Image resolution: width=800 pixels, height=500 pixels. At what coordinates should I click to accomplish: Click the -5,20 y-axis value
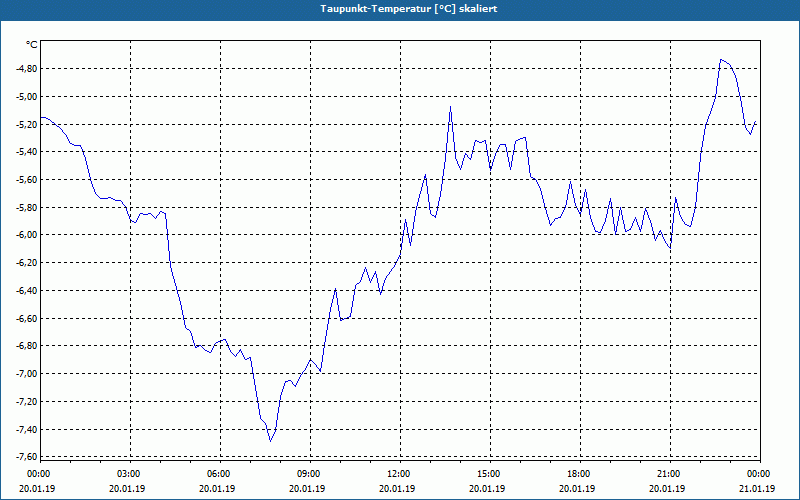click(x=27, y=124)
